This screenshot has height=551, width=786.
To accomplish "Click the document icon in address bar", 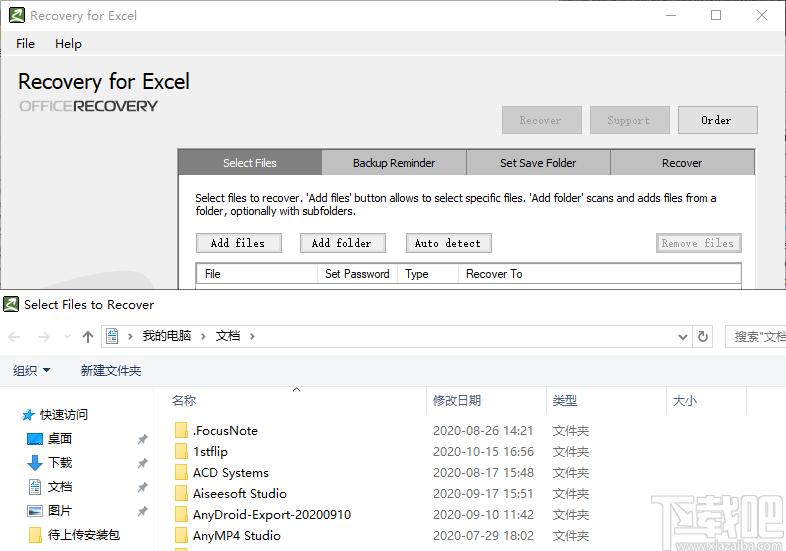I will point(112,336).
